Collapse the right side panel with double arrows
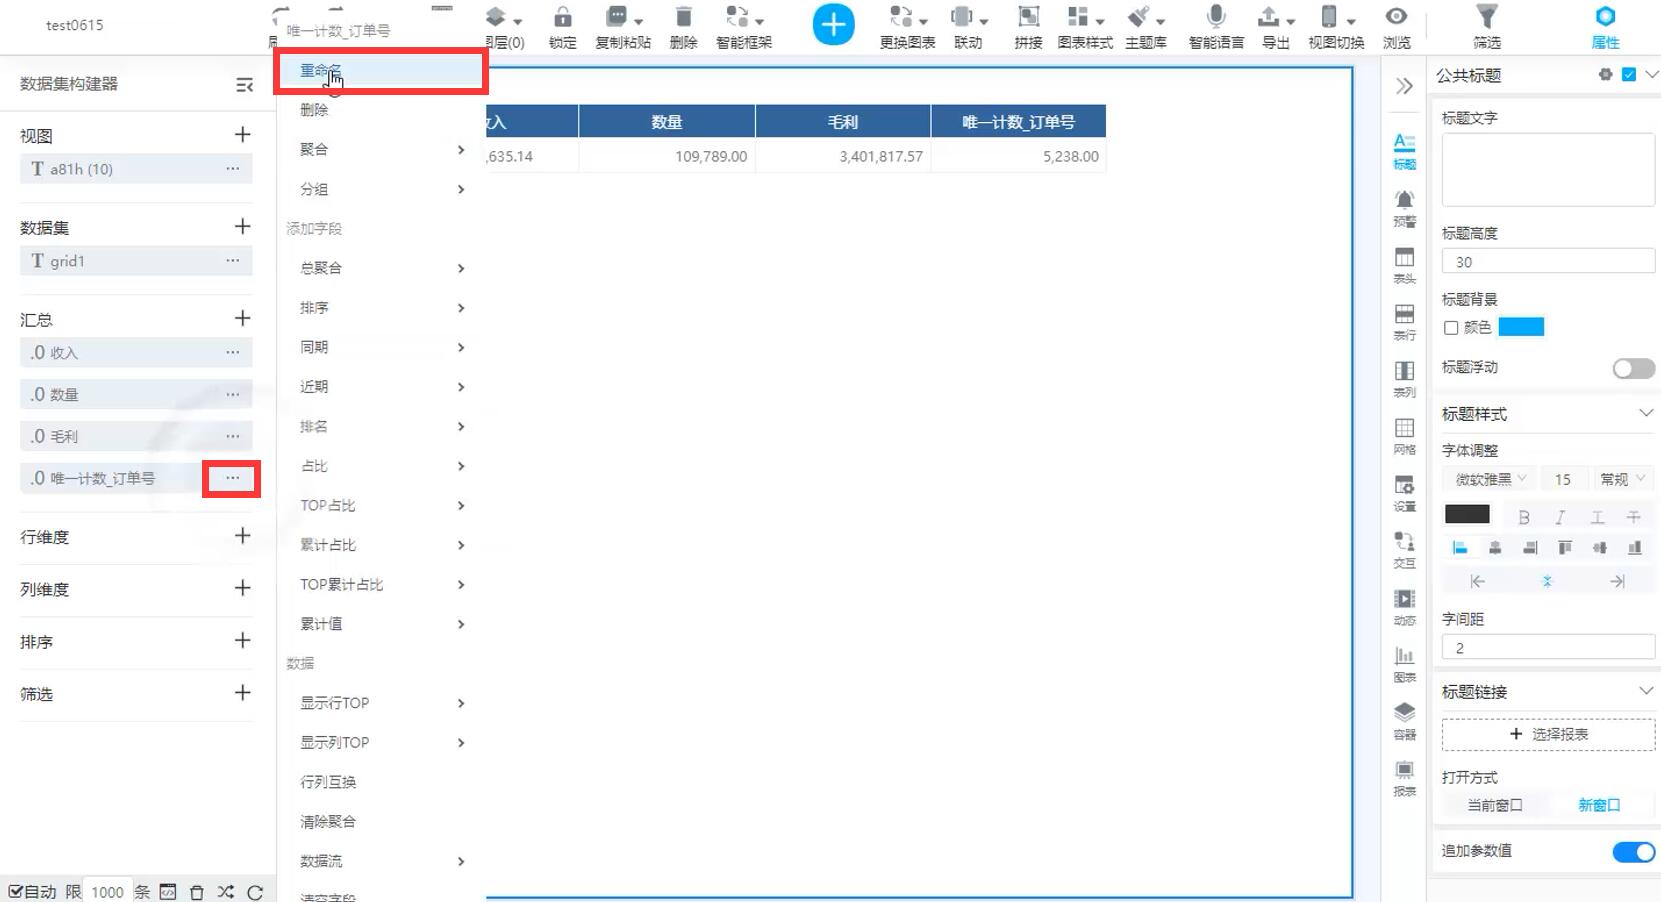1661x902 pixels. tap(1405, 86)
